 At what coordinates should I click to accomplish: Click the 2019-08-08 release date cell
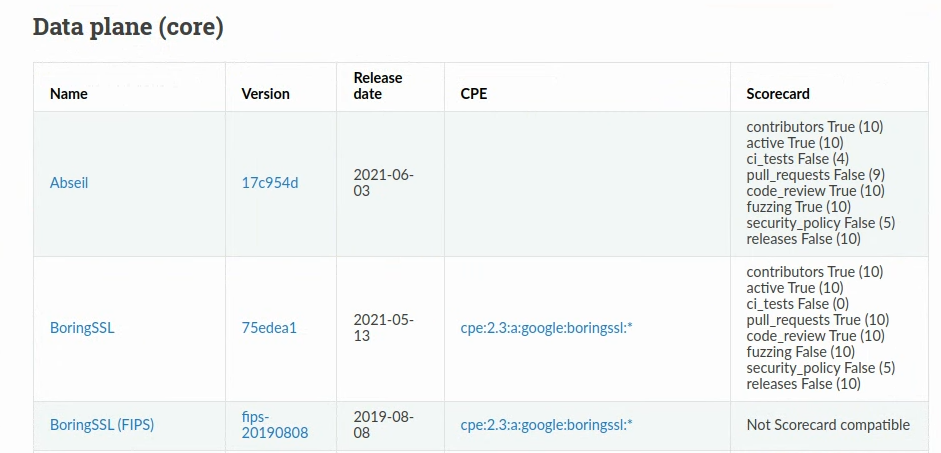(384, 425)
